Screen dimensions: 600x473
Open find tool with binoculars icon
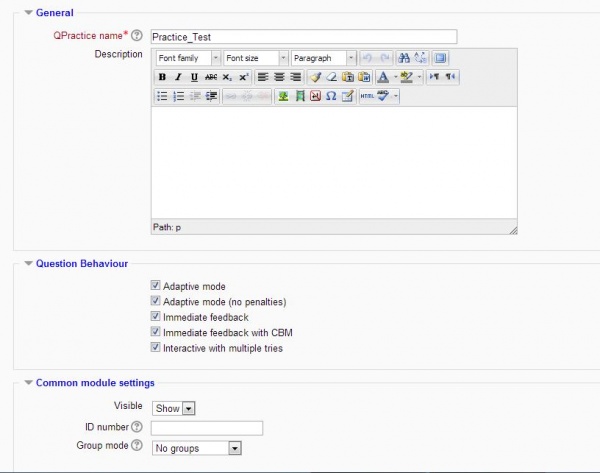point(403,58)
